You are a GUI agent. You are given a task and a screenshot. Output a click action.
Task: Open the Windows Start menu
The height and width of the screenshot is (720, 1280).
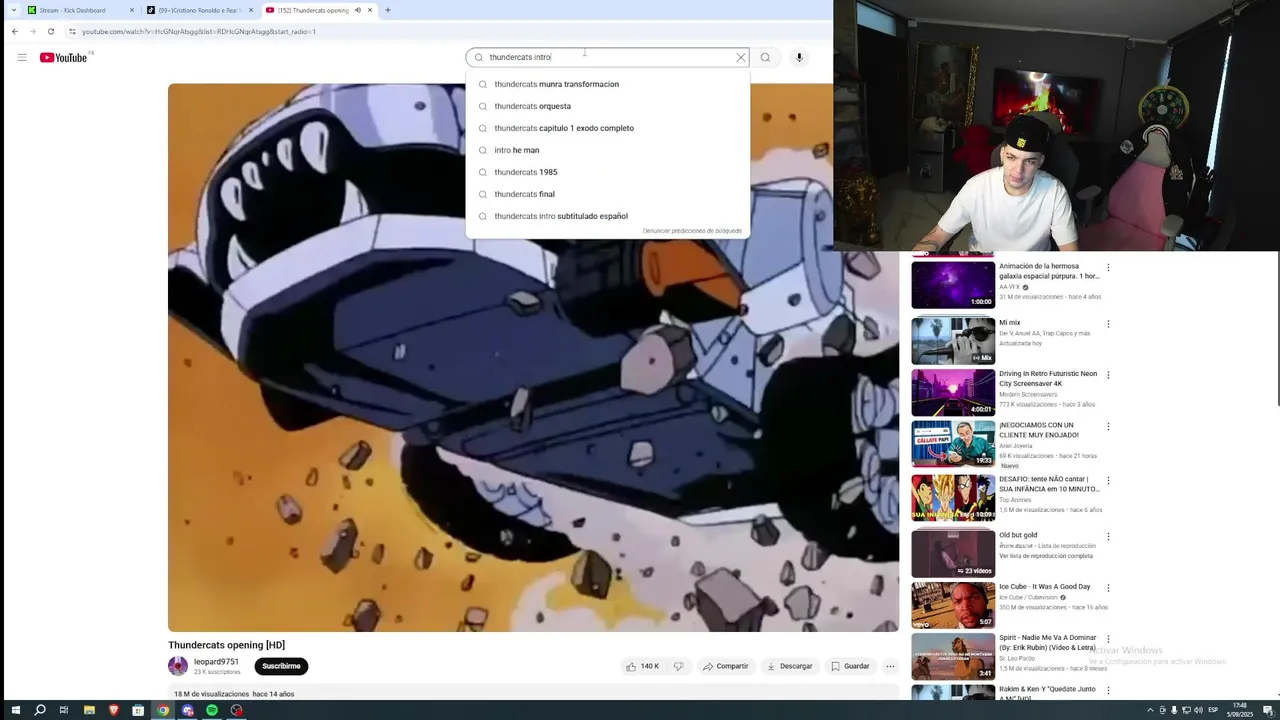15,710
